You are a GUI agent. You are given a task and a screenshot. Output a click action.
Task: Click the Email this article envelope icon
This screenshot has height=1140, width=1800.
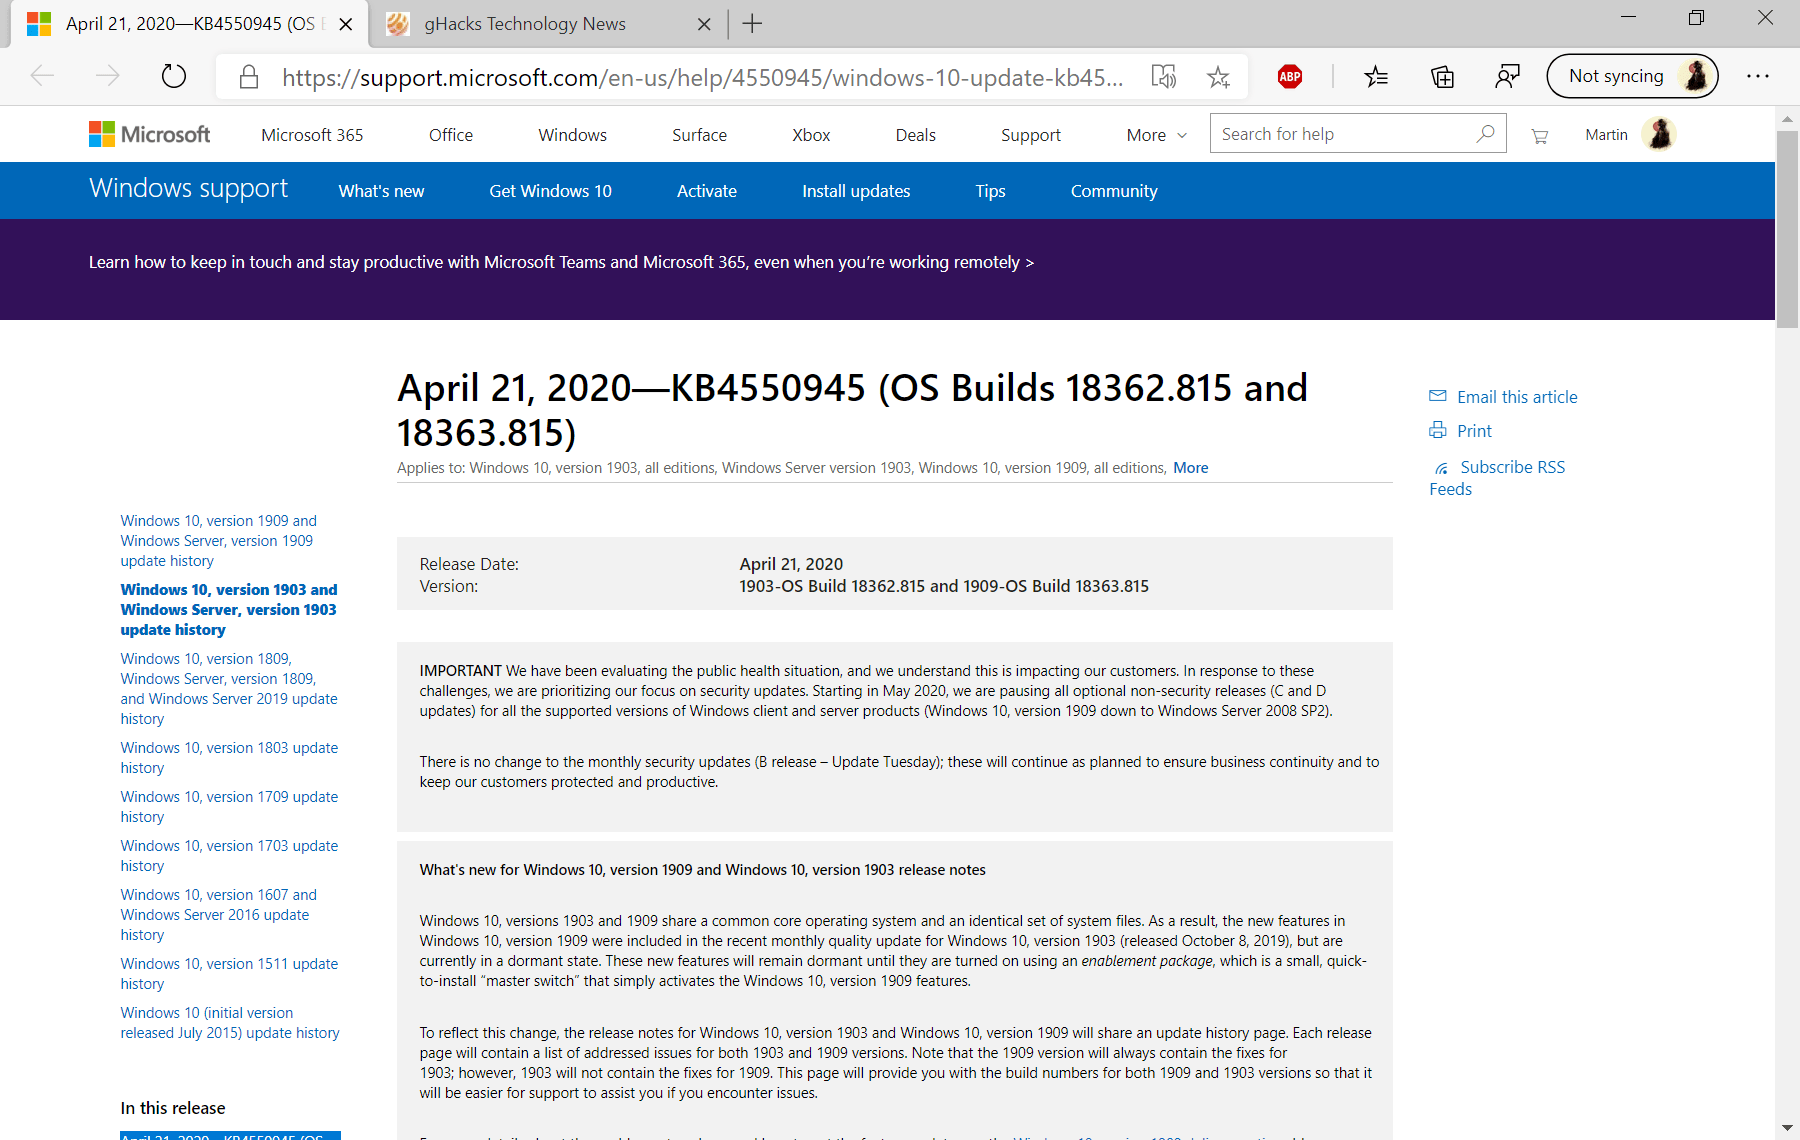[1438, 396]
